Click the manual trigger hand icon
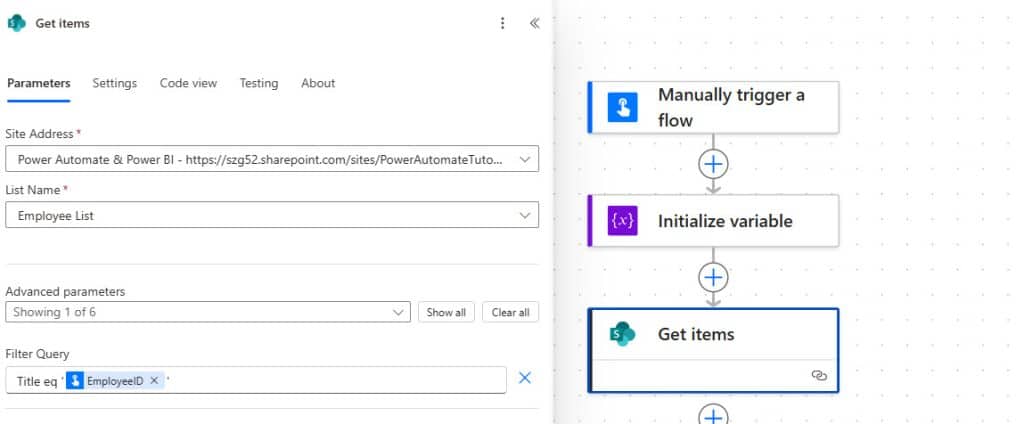 point(622,107)
